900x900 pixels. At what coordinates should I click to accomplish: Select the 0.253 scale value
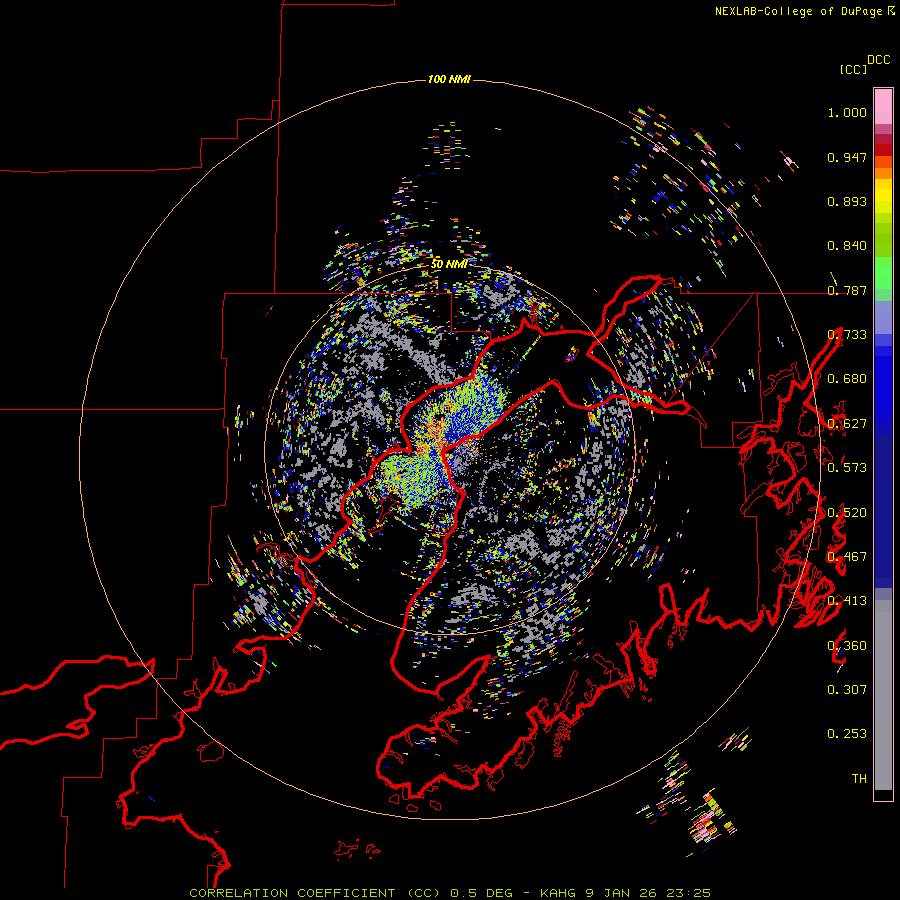tap(847, 734)
